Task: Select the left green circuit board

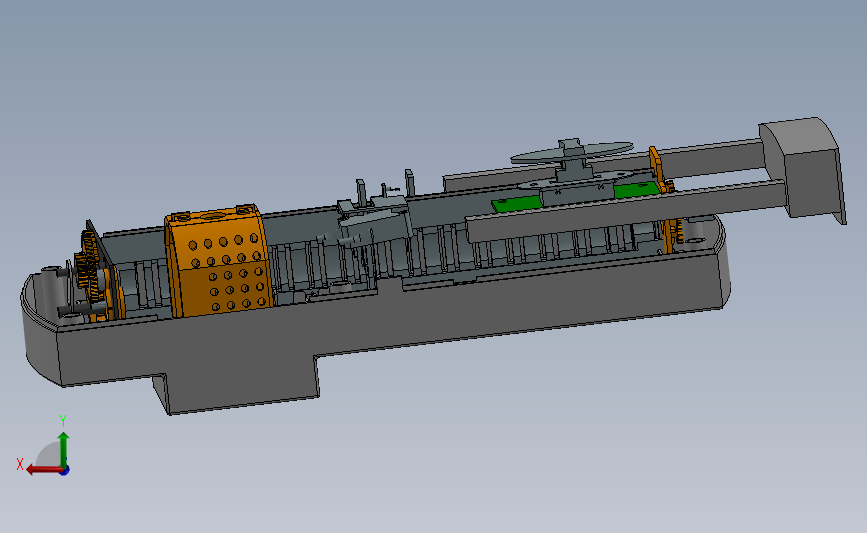Action: point(517,203)
